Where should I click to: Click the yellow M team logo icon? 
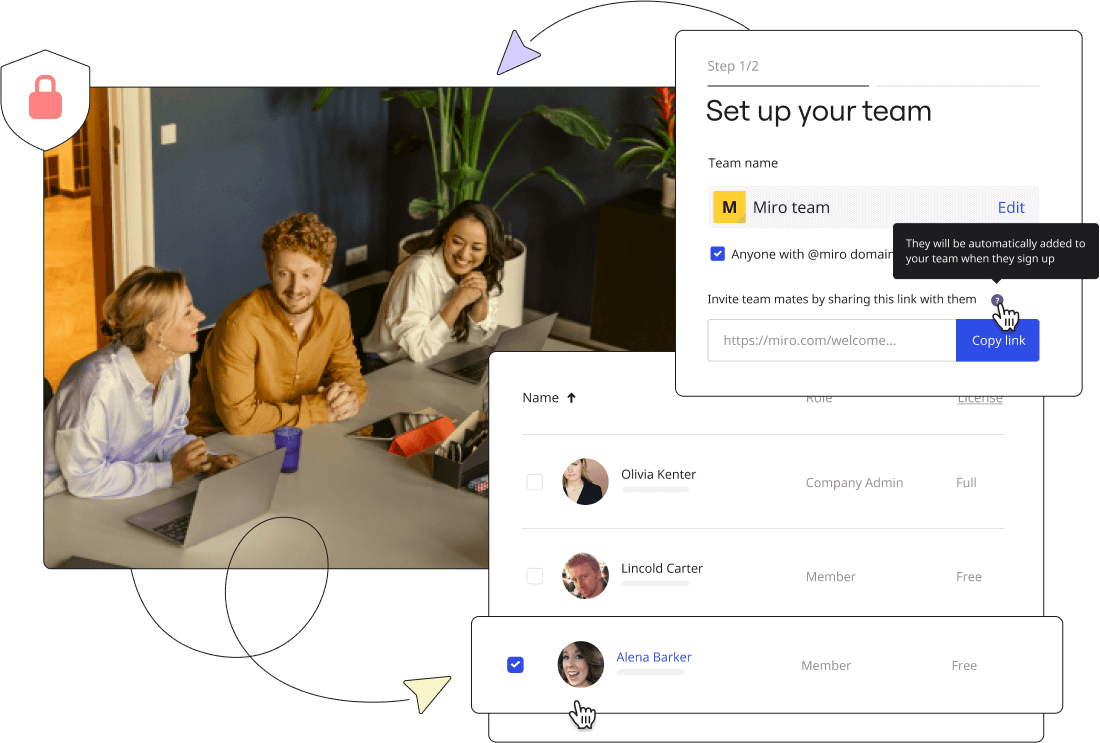[x=729, y=207]
